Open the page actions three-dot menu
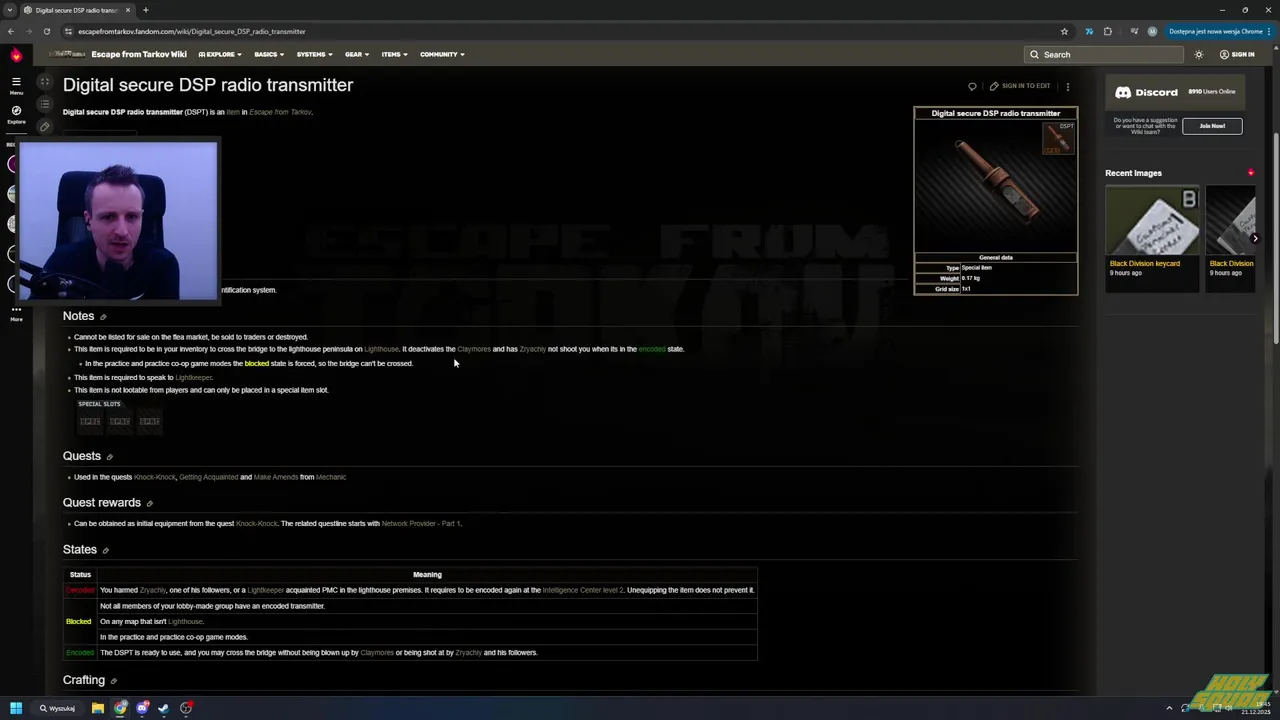The height and width of the screenshot is (720, 1280). (x=1067, y=86)
